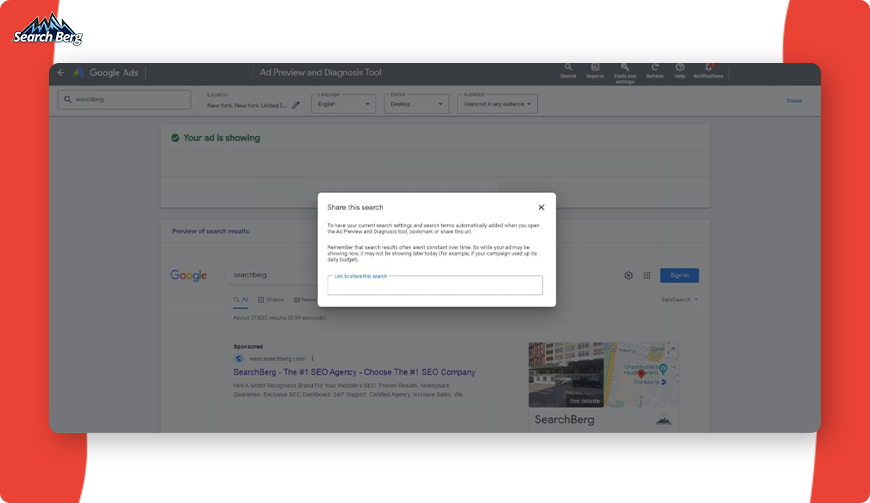Click the Google logo in preview

(189, 275)
